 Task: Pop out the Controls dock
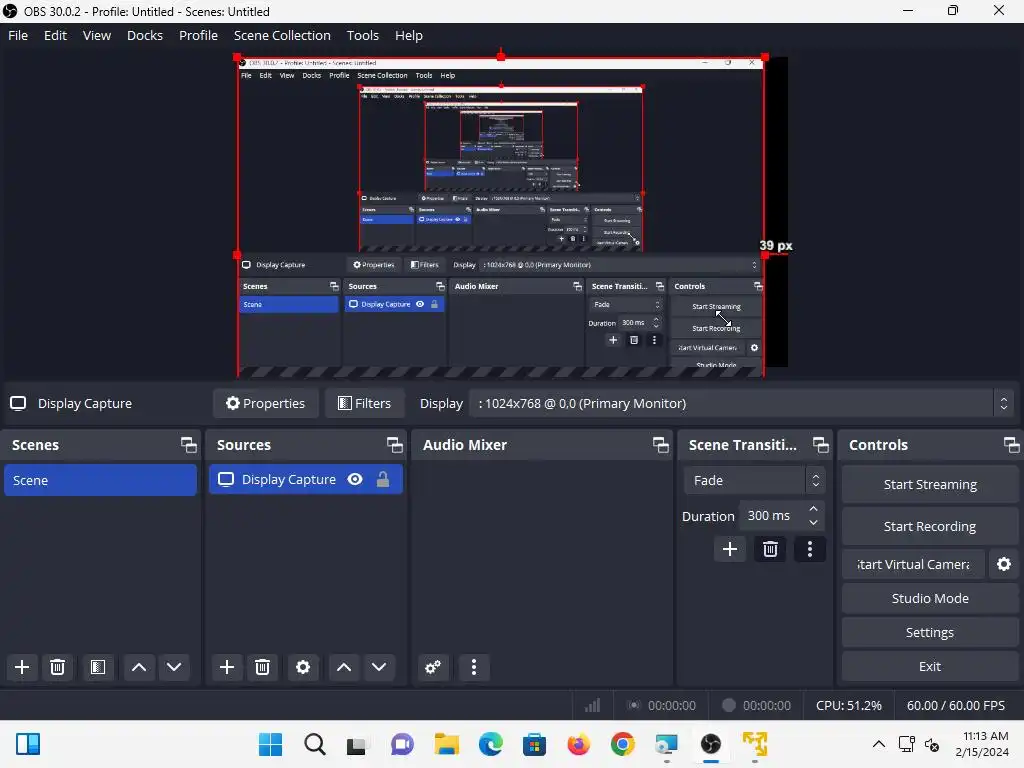point(1012,445)
